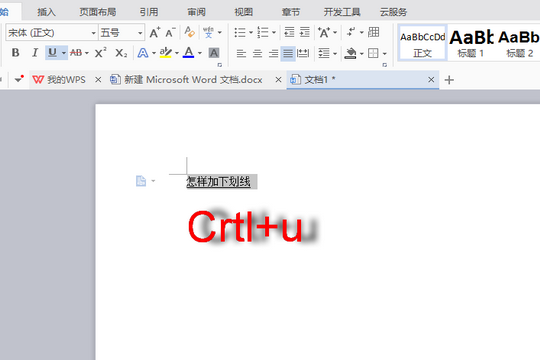The width and height of the screenshot is (540, 360).
Task: Click the Chinese layout icon
Action: (x=324, y=33)
